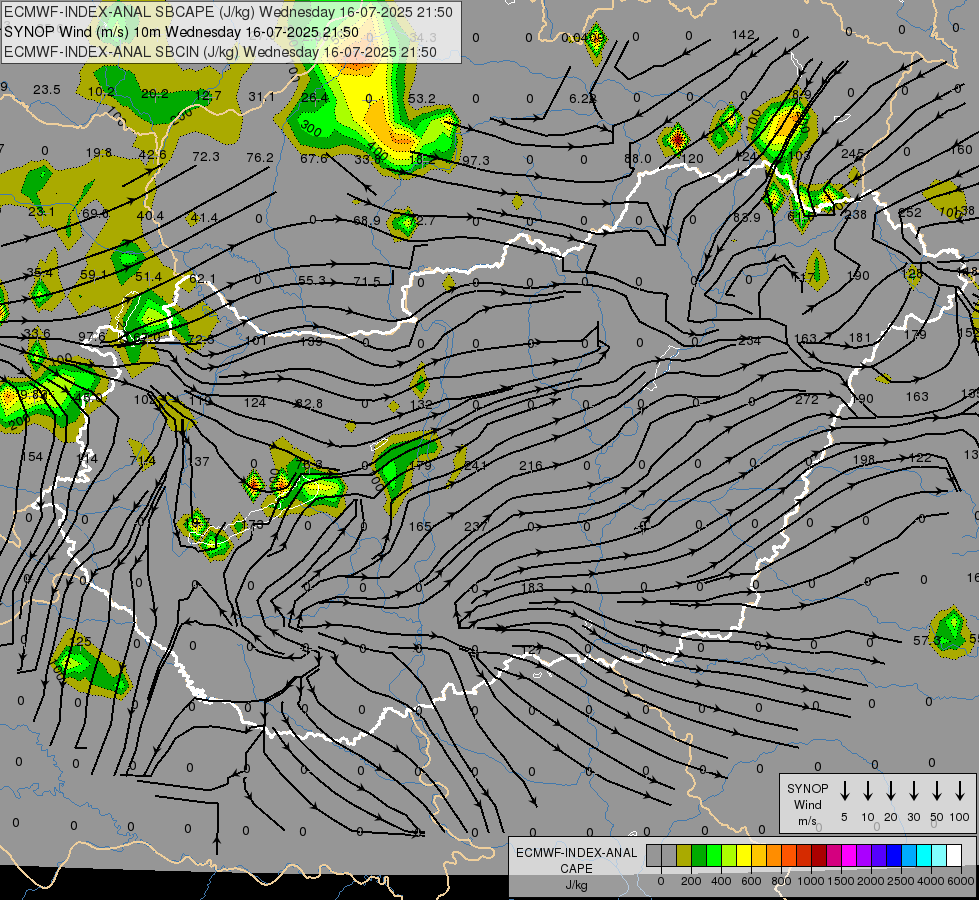This screenshot has width=979, height=900.
Task: Click the map value 183
Action: (532, 588)
